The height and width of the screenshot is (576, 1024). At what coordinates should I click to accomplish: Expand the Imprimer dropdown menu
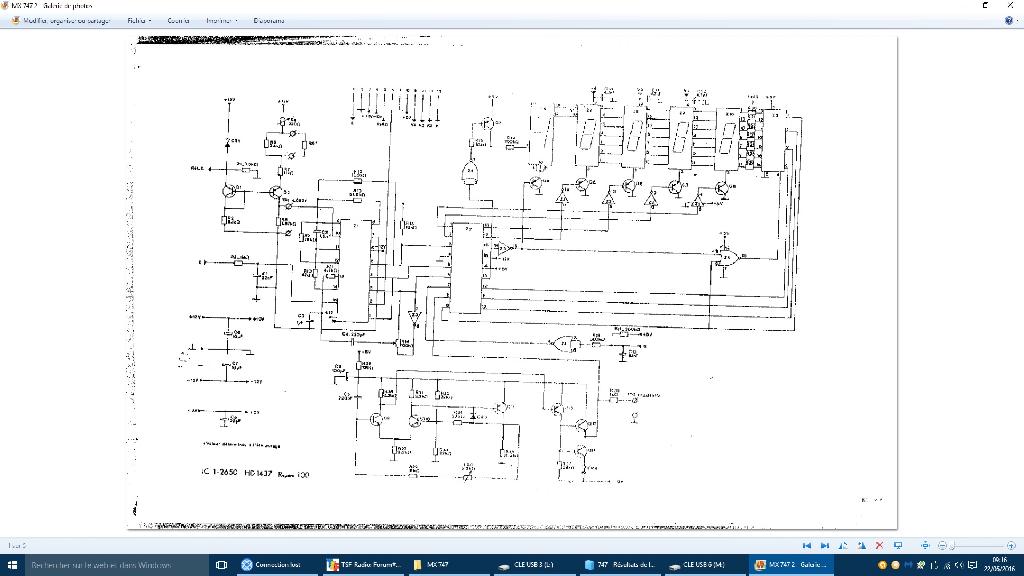pos(221,20)
